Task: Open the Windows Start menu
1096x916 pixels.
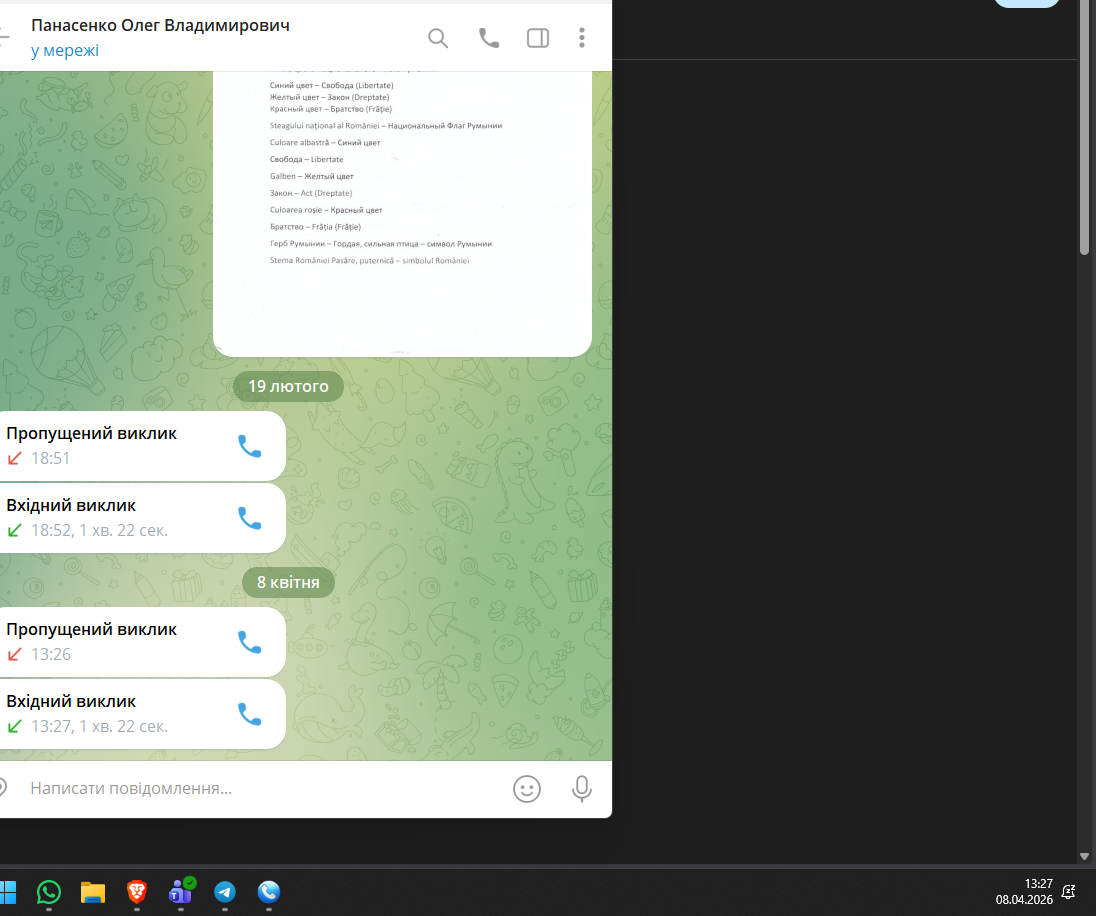Action: point(8,892)
